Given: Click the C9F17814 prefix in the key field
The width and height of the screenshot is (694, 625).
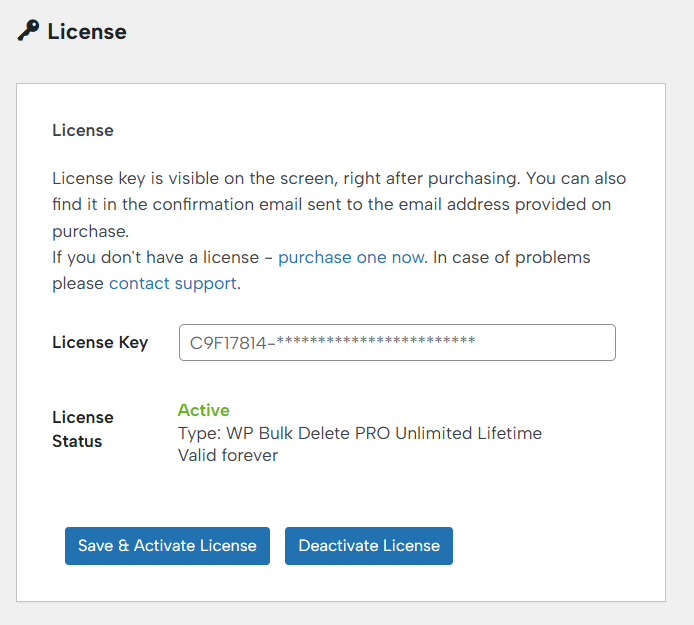Looking at the screenshot, I should pos(228,343).
